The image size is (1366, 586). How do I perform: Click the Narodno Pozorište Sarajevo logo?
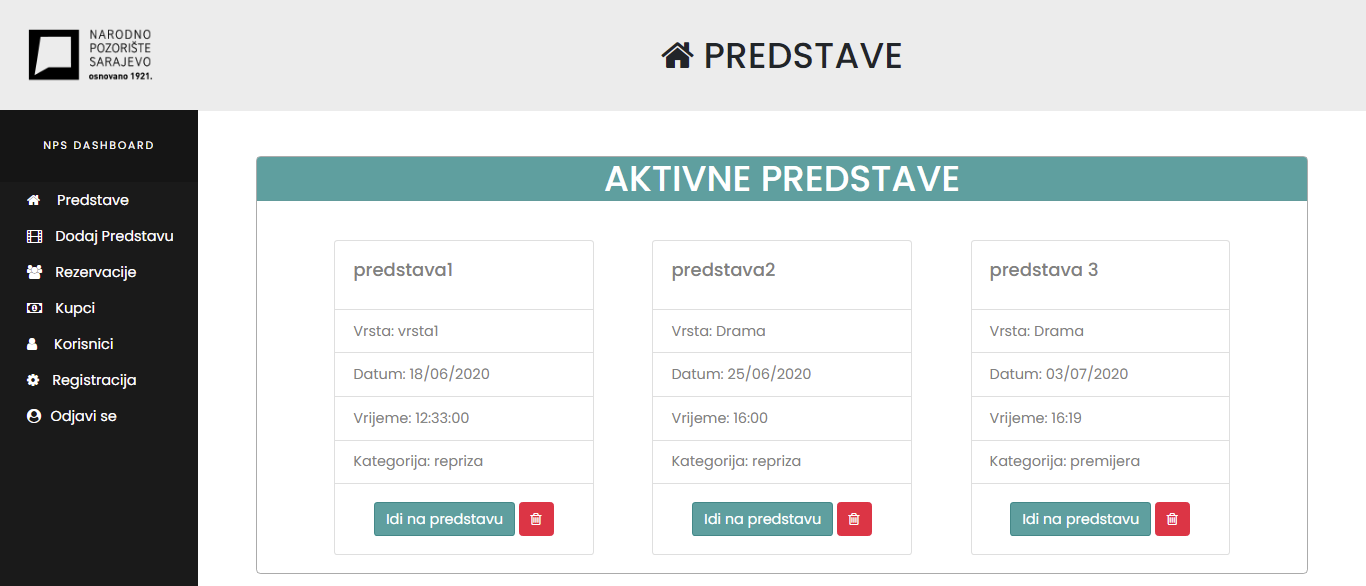(x=91, y=54)
